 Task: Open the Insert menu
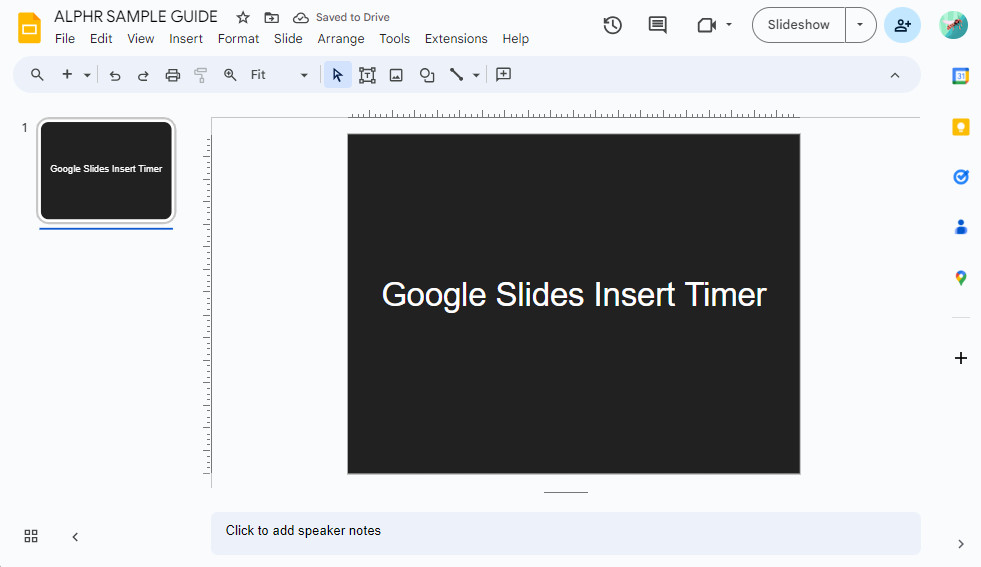pos(186,39)
